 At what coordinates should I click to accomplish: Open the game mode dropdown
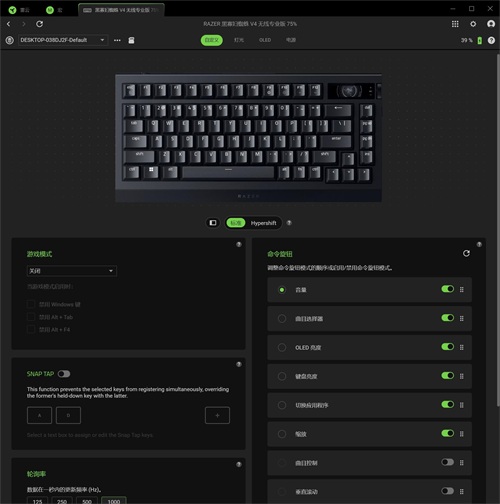[x=72, y=271]
